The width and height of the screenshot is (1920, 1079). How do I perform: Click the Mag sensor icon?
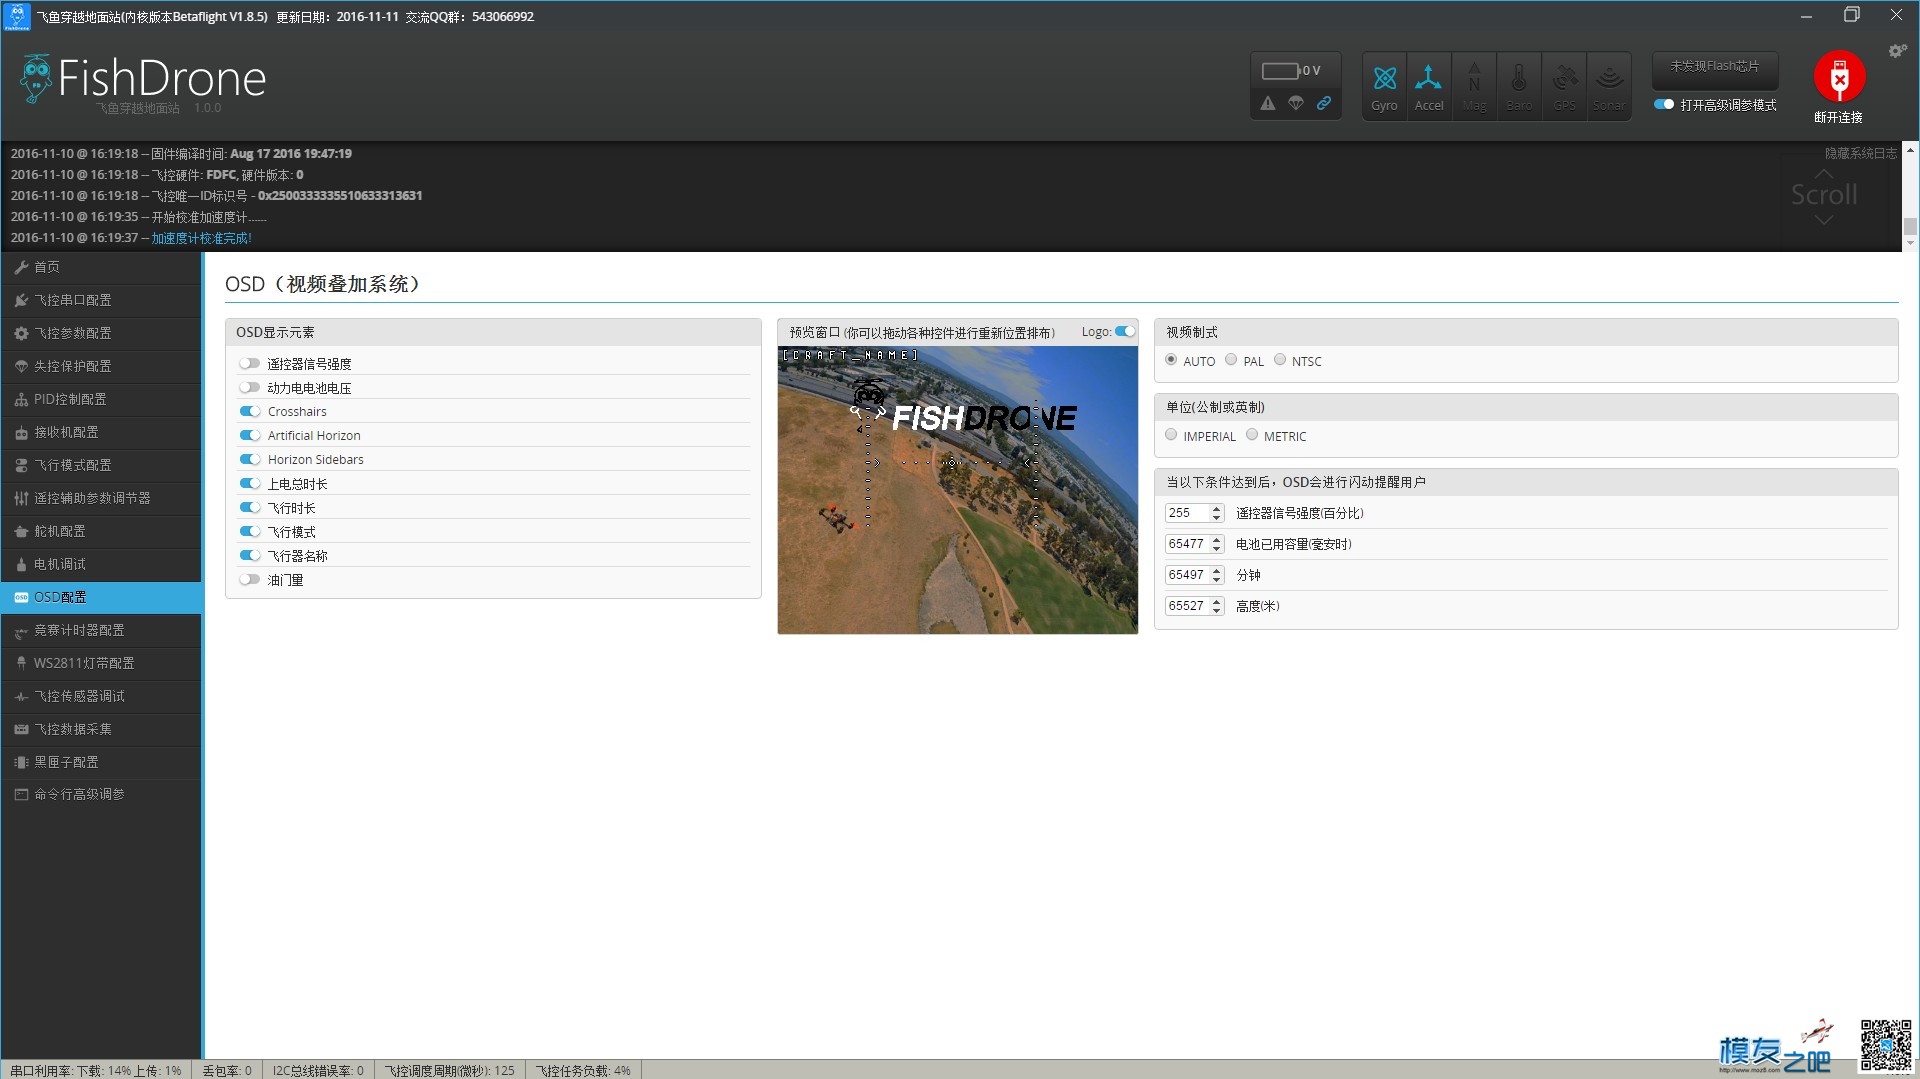1474,87
